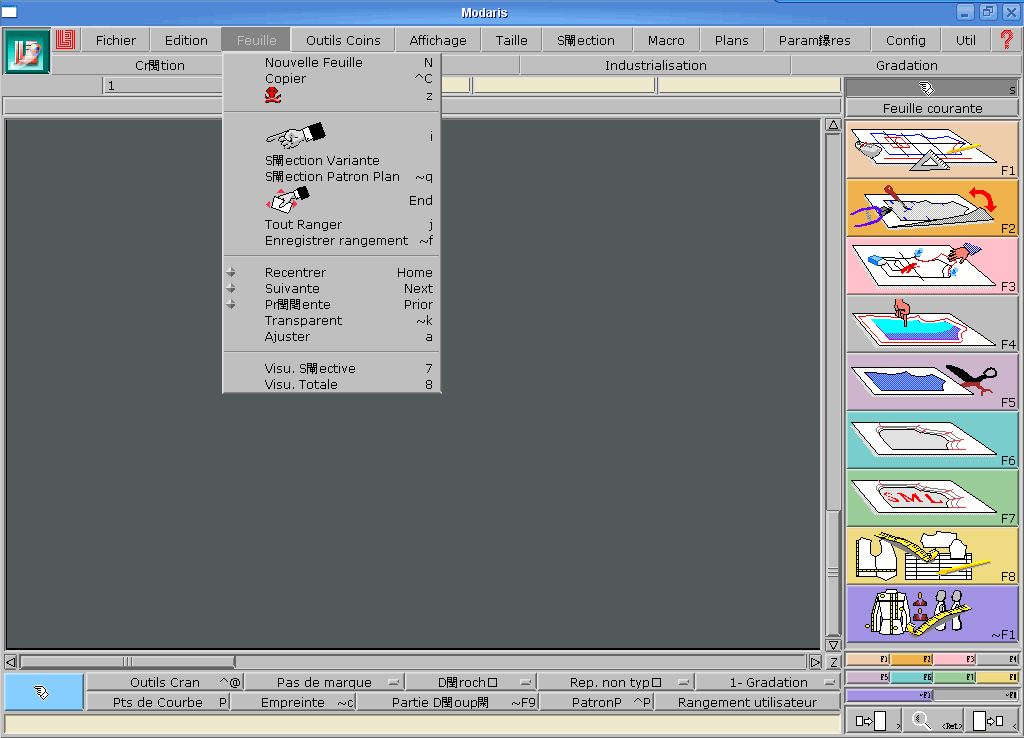The width and height of the screenshot is (1024, 738).
Task: Click the small purple ~F1 color strip
Action: tap(890, 696)
